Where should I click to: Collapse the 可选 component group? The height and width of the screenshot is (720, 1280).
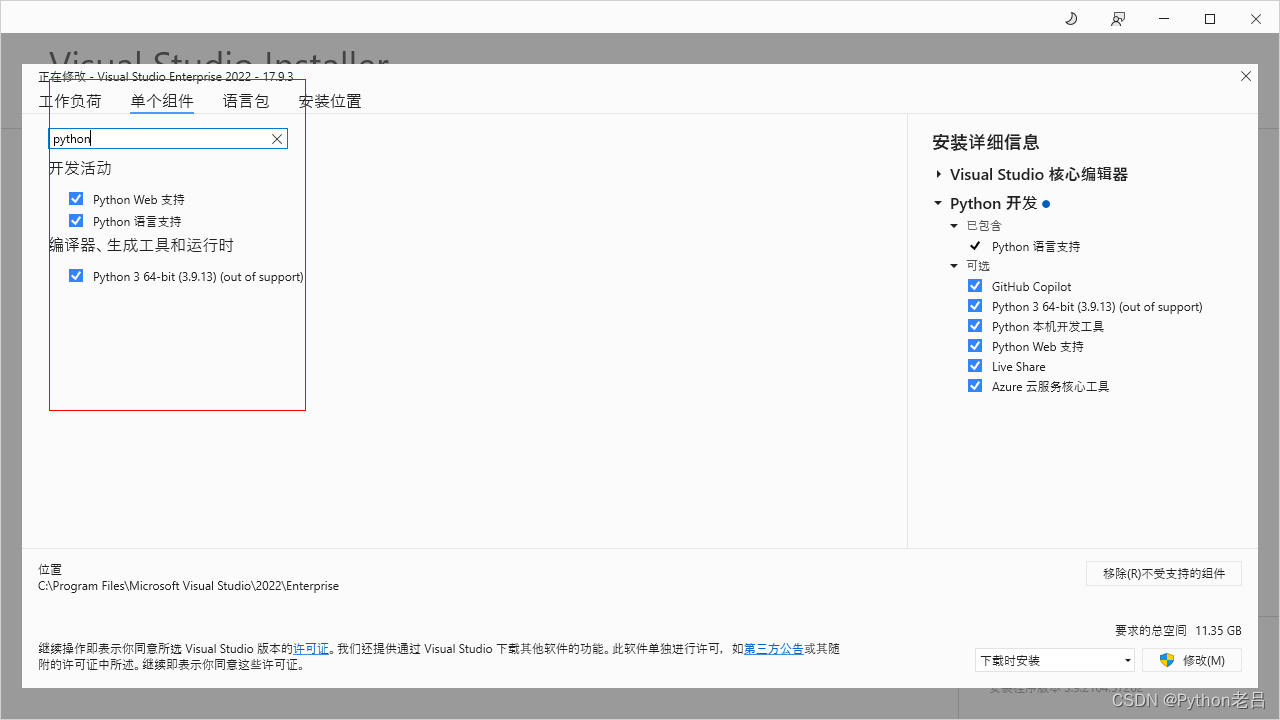coord(954,265)
